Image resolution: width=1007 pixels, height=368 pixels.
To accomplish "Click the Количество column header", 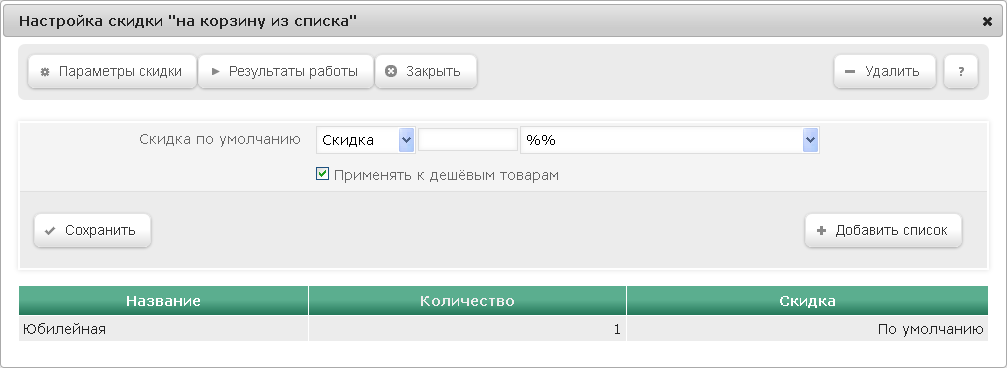I will tap(467, 301).
